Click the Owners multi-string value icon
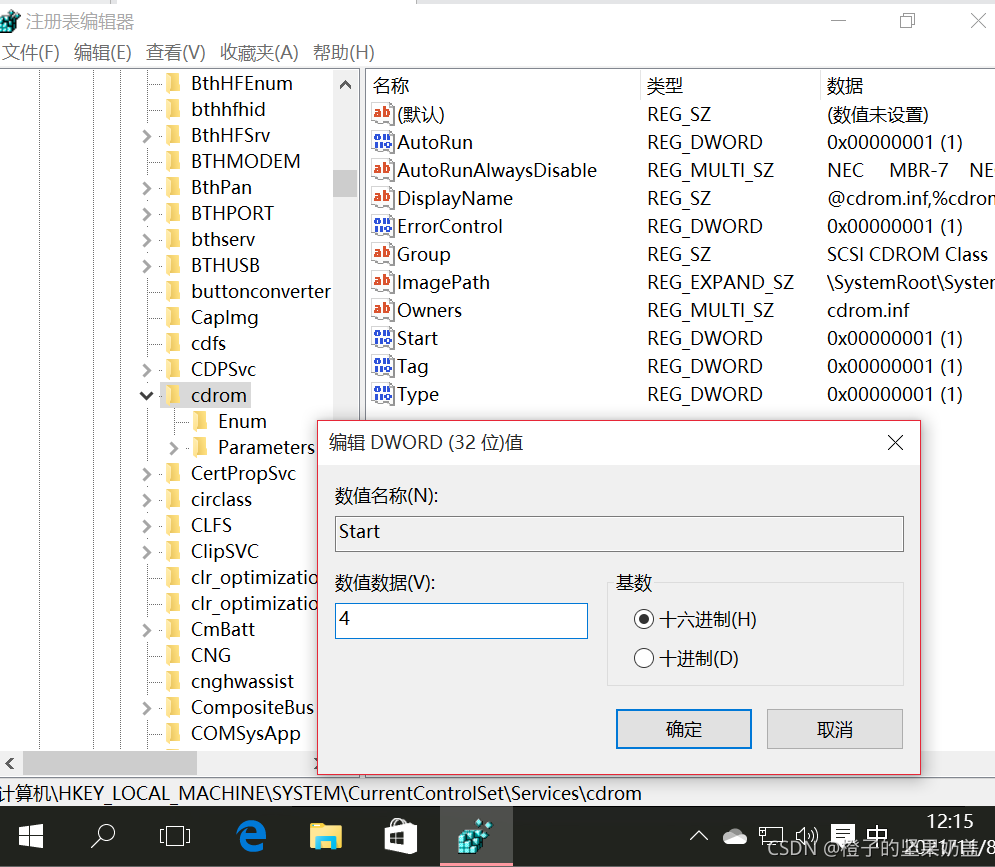Image resolution: width=995 pixels, height=867 pixels. coord(382,310)
